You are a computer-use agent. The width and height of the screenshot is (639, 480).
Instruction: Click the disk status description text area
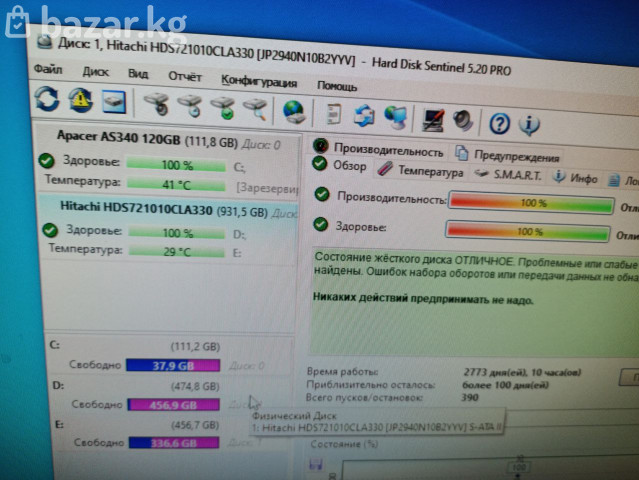coord(460,290)
